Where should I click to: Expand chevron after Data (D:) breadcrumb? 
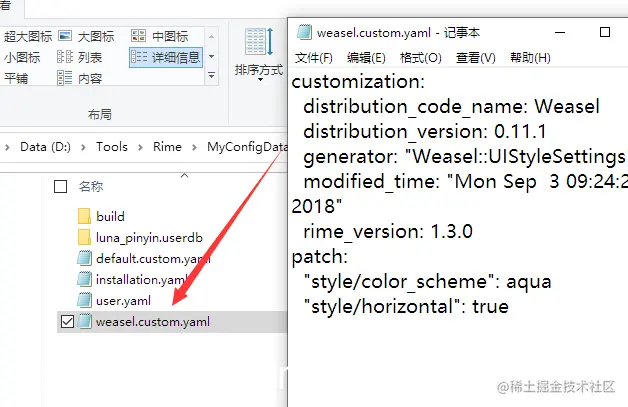coord(83,147)
